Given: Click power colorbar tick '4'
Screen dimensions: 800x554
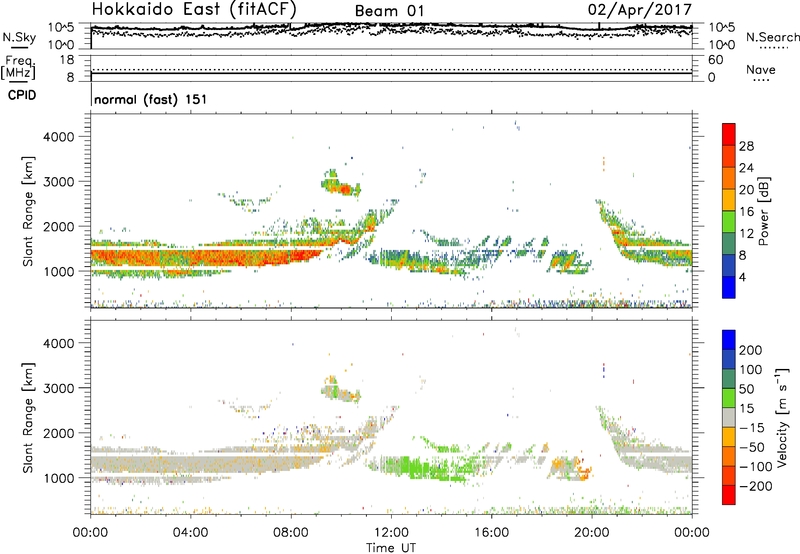Looking at the screenshot, I should pyautogui.click(x=742, y=277).
